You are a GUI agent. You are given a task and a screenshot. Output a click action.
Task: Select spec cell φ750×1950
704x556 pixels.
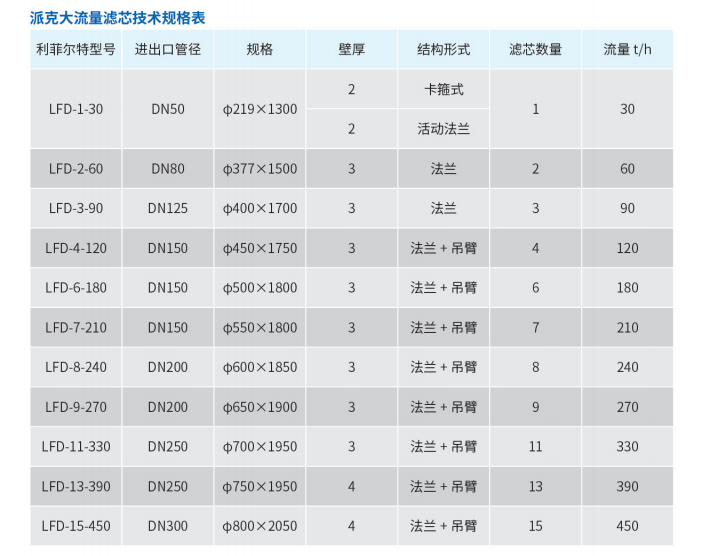pyautogui.click(x=260, y=486)
